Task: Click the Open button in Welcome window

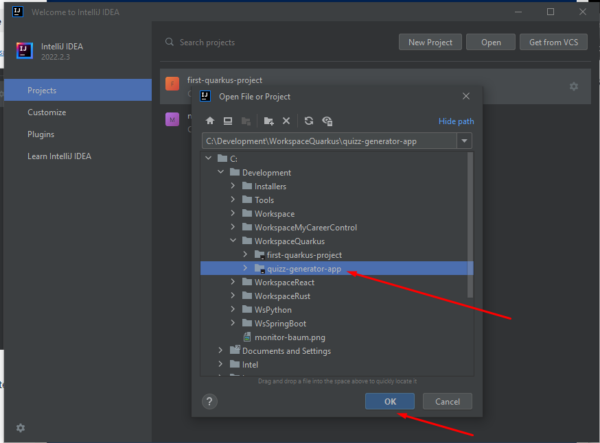Action: [x=491, y=42]
